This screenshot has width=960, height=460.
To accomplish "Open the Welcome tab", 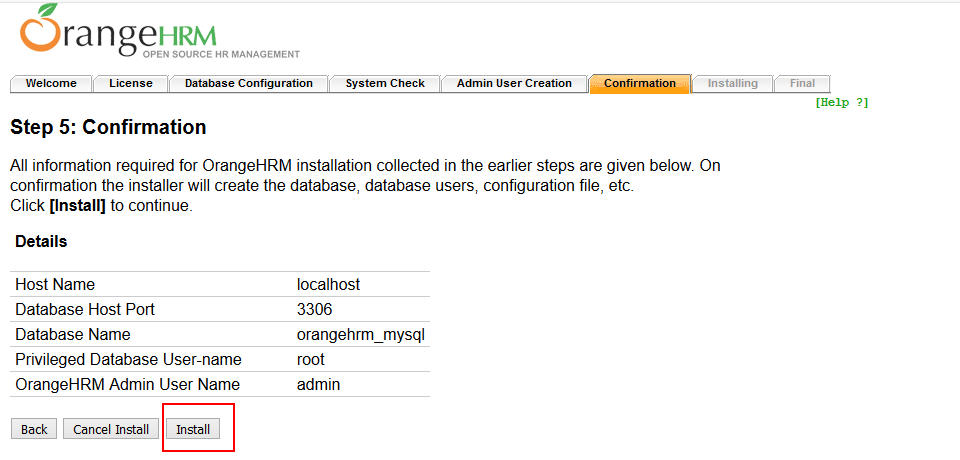I will pyautogui.click(x=51, y=84).
